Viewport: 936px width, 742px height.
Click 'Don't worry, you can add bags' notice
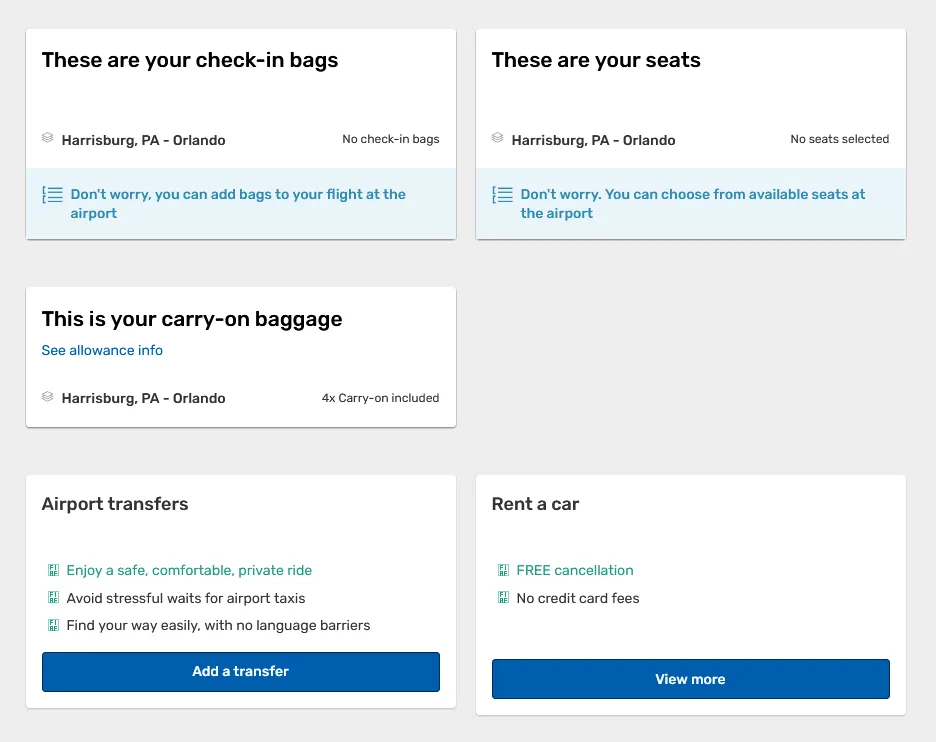click(x=238, y=204)
